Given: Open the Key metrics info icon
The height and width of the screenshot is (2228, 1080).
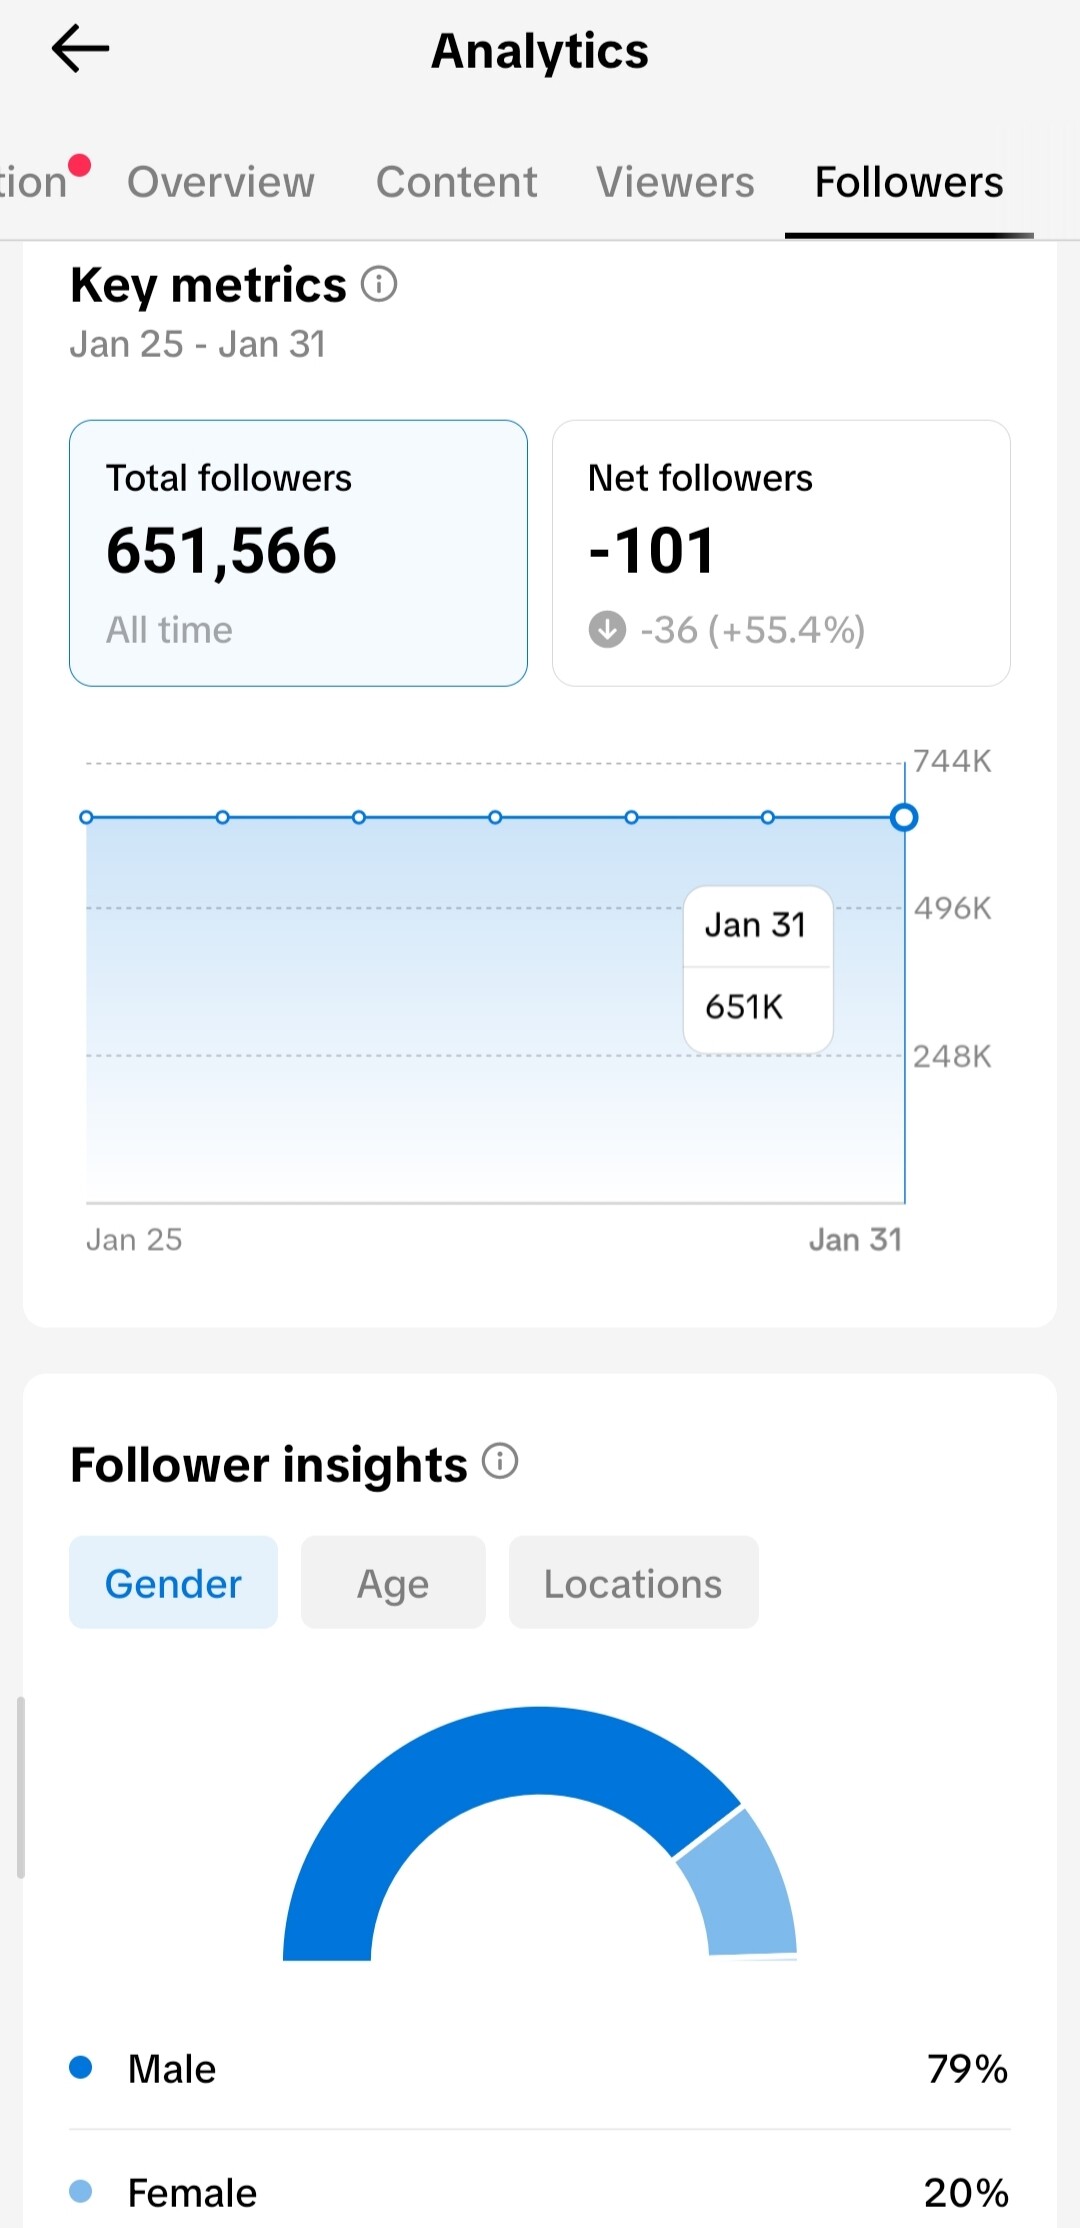Looking at the screenshot, I should coord(379,285).
